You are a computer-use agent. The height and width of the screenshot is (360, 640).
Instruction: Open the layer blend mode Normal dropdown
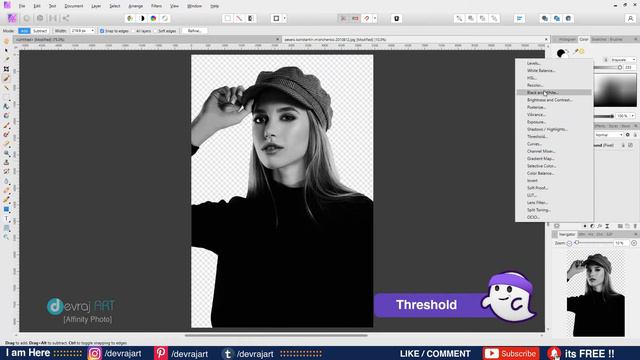[609, 135]
